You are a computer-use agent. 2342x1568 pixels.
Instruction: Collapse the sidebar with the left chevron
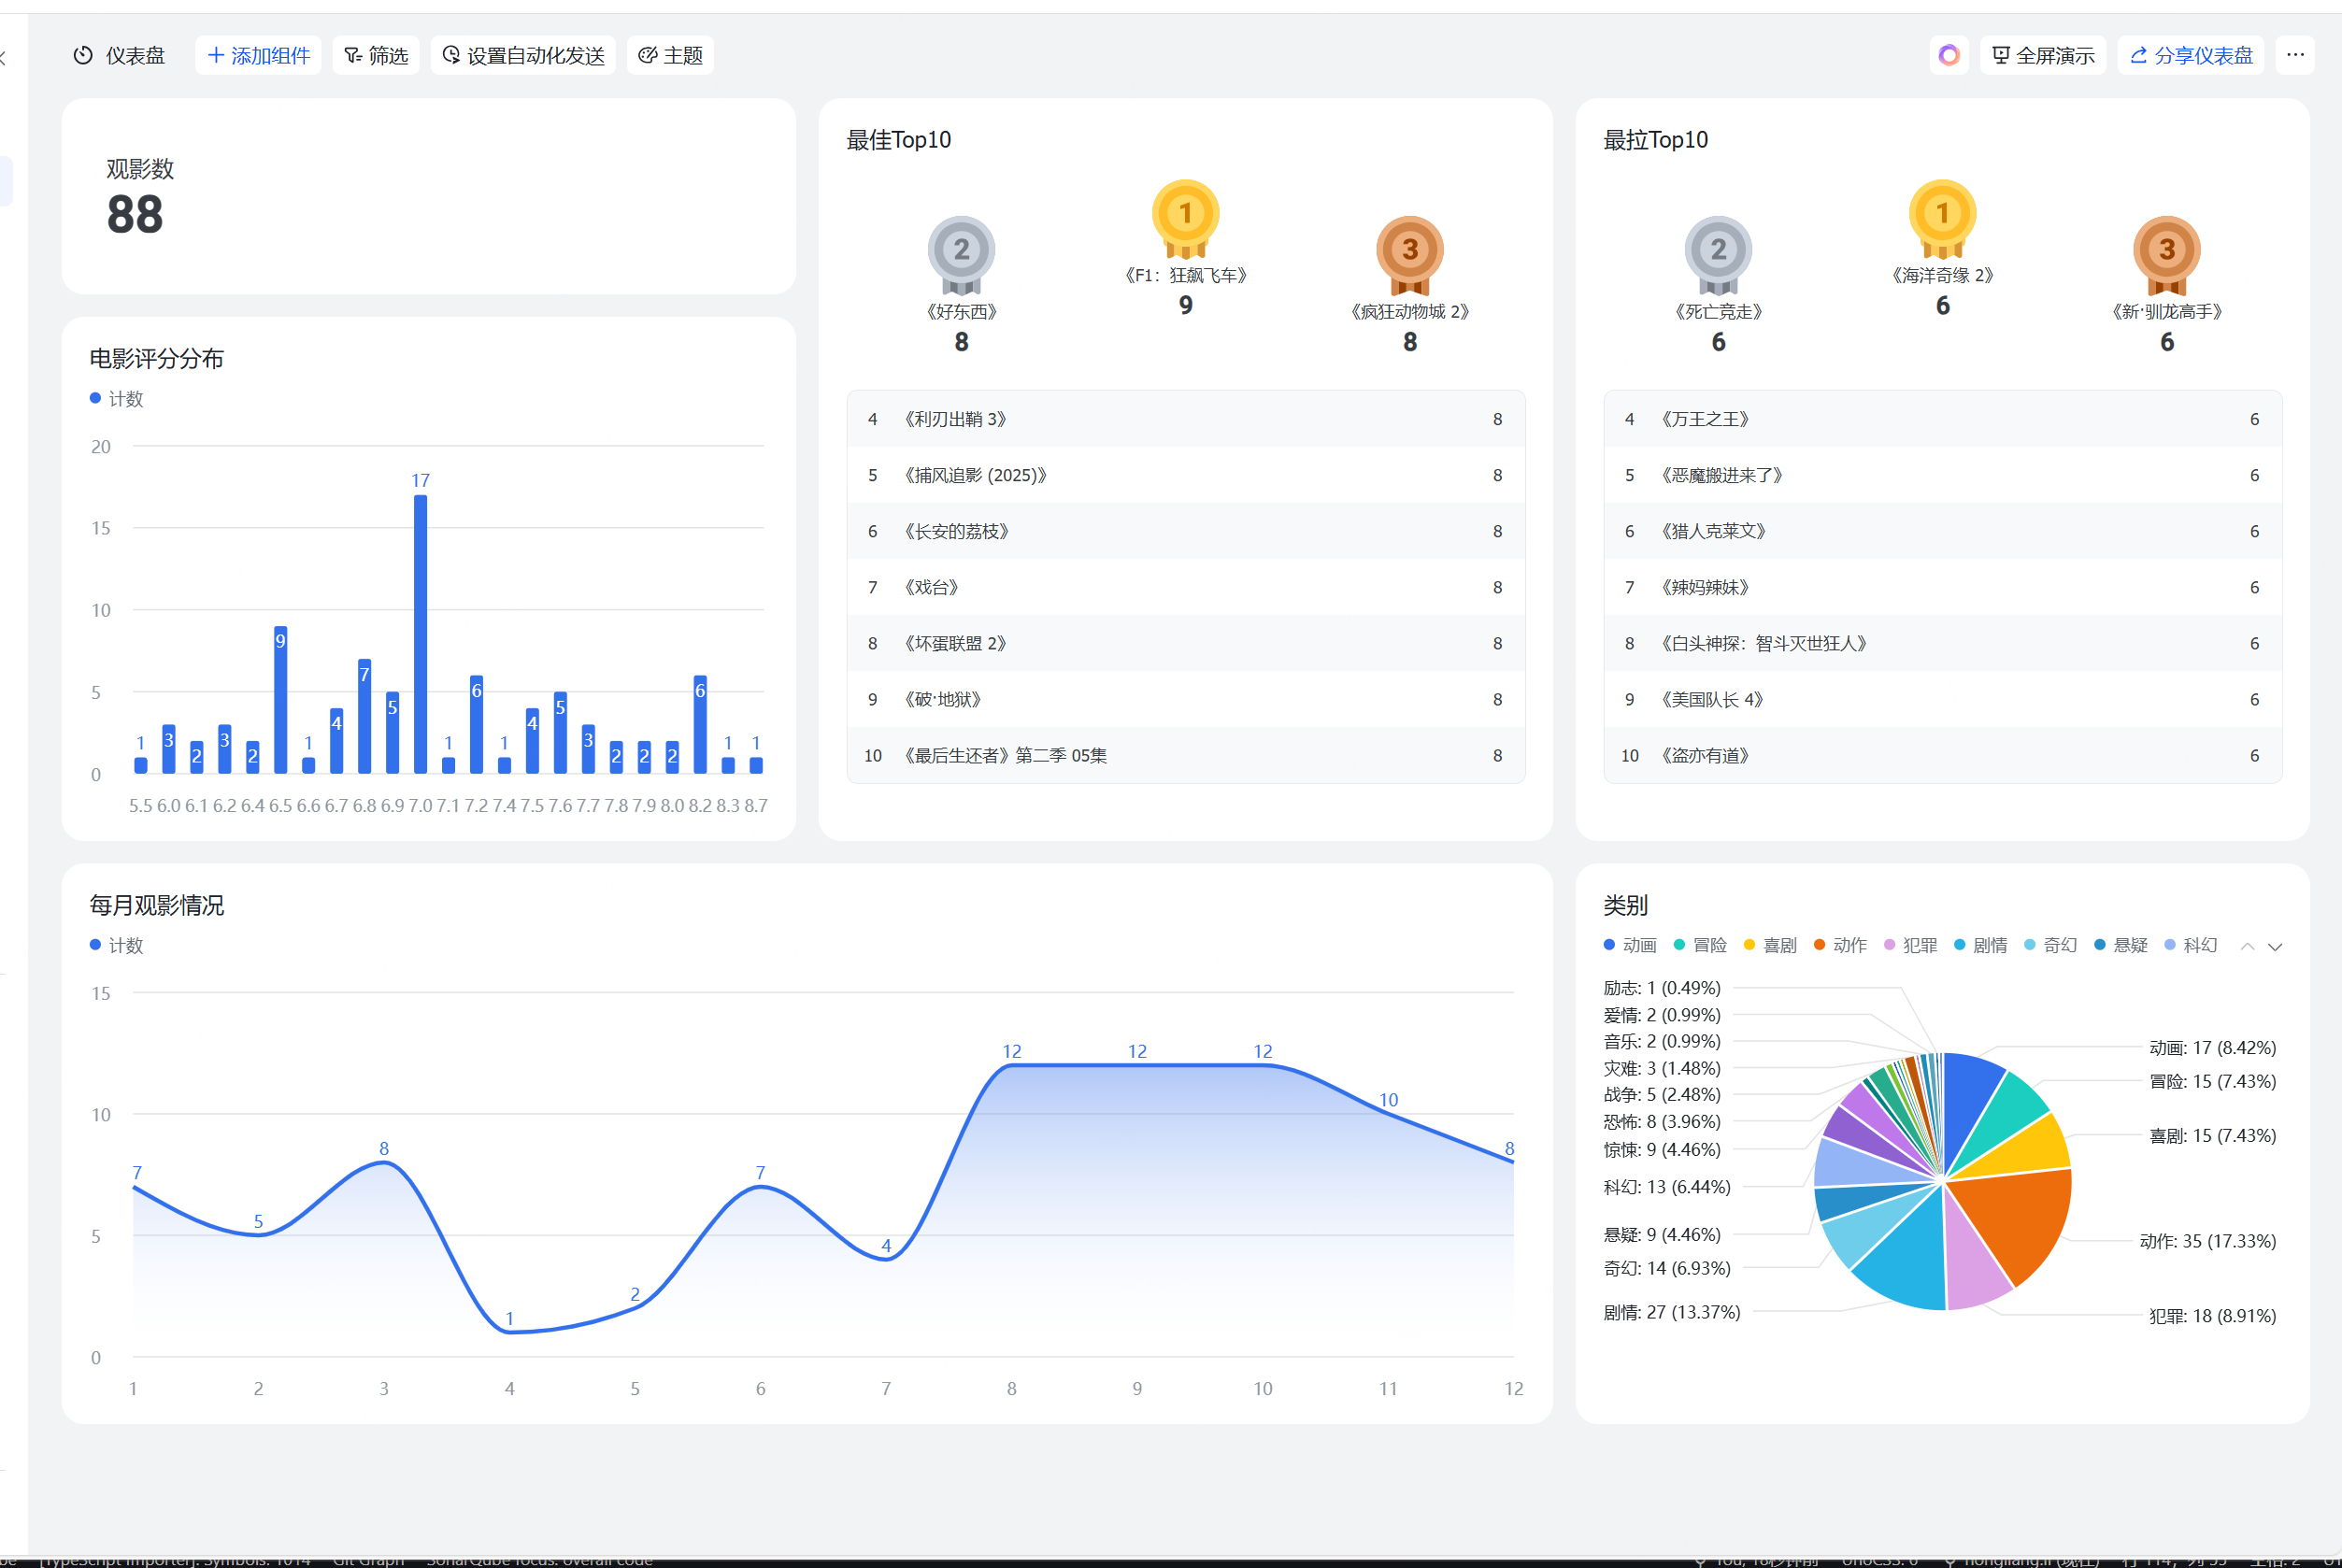pyautogui.click(x=3, y=58)
